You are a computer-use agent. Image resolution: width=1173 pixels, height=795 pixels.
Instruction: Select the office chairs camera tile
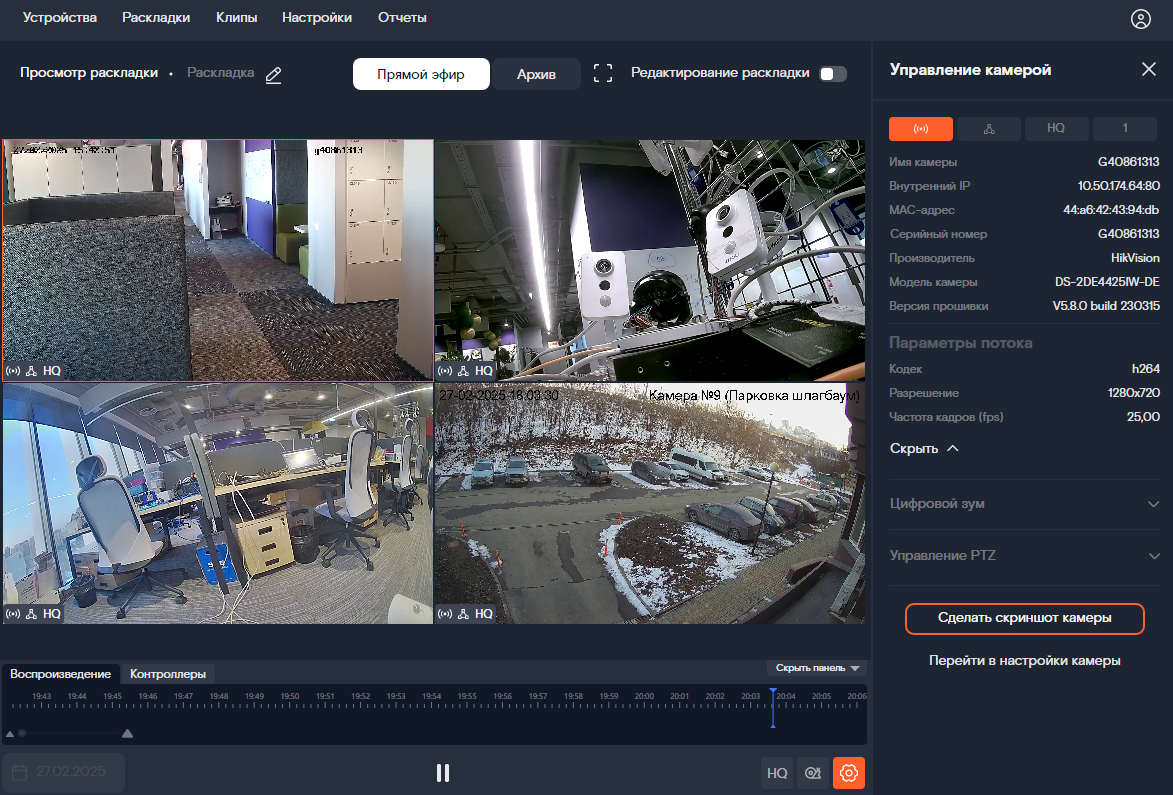tap(218, 503)
